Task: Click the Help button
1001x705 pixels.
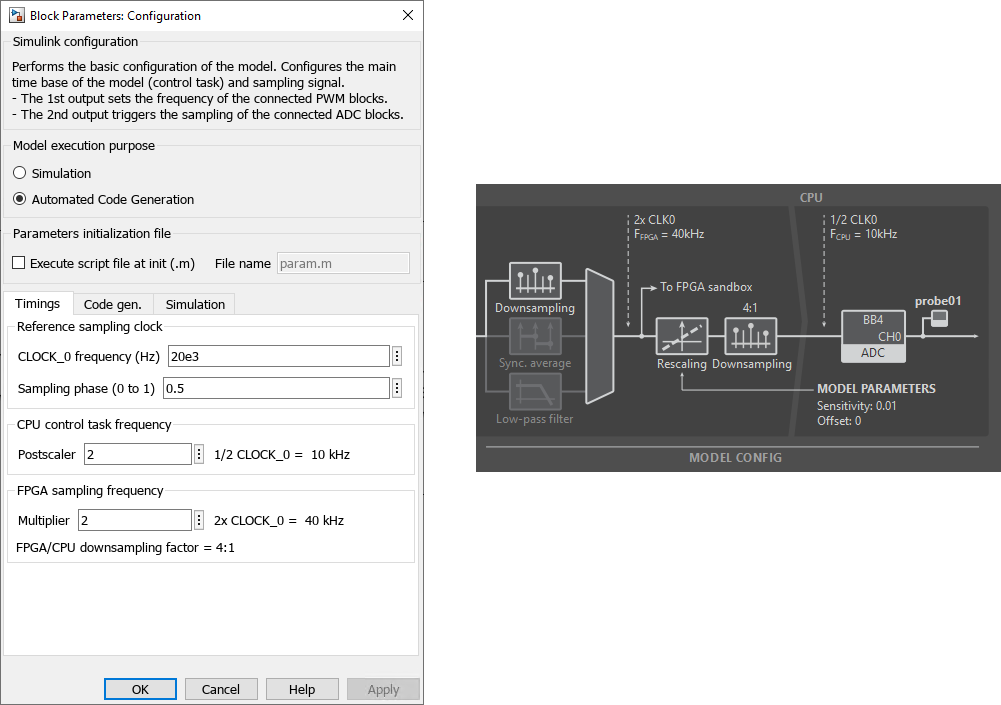Action: [x=302, y=689]
